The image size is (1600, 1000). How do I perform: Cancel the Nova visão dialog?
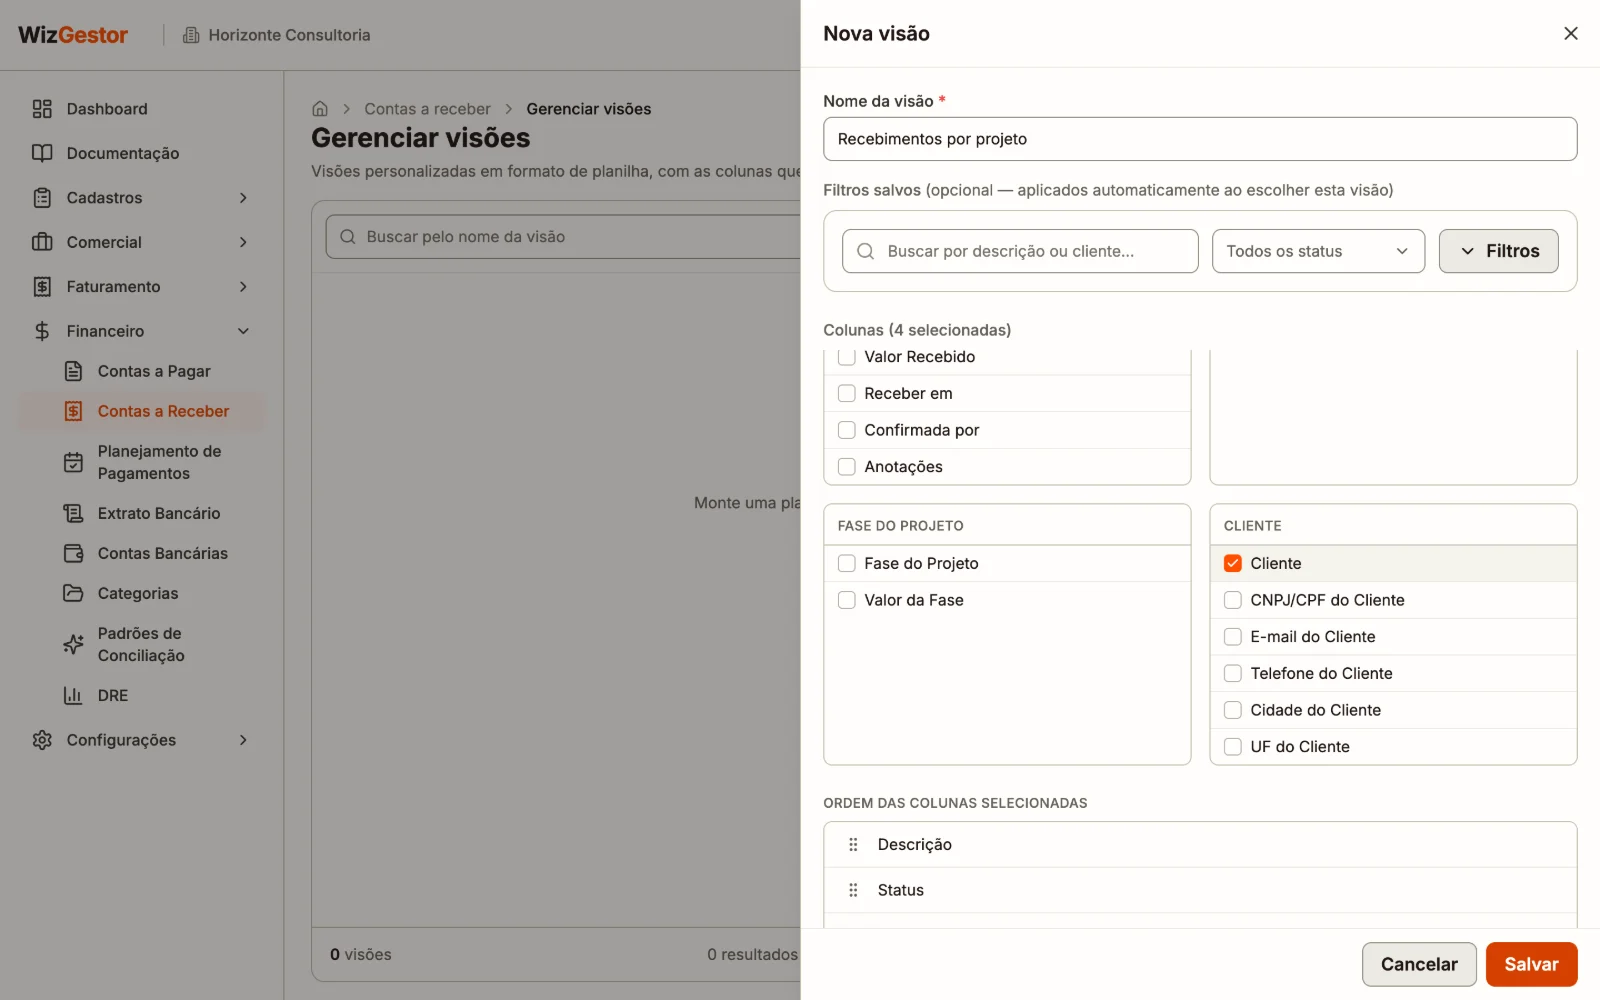tap(1419, 964)
